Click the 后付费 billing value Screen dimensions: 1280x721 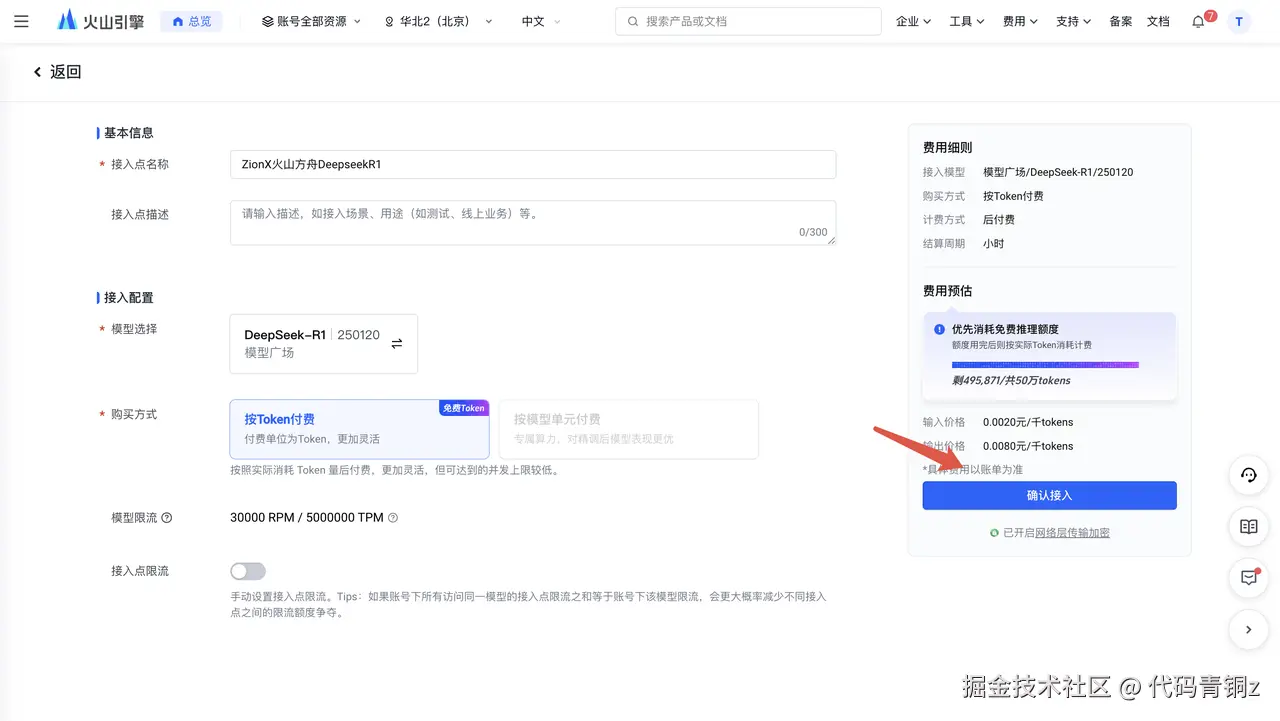point(999,220)
